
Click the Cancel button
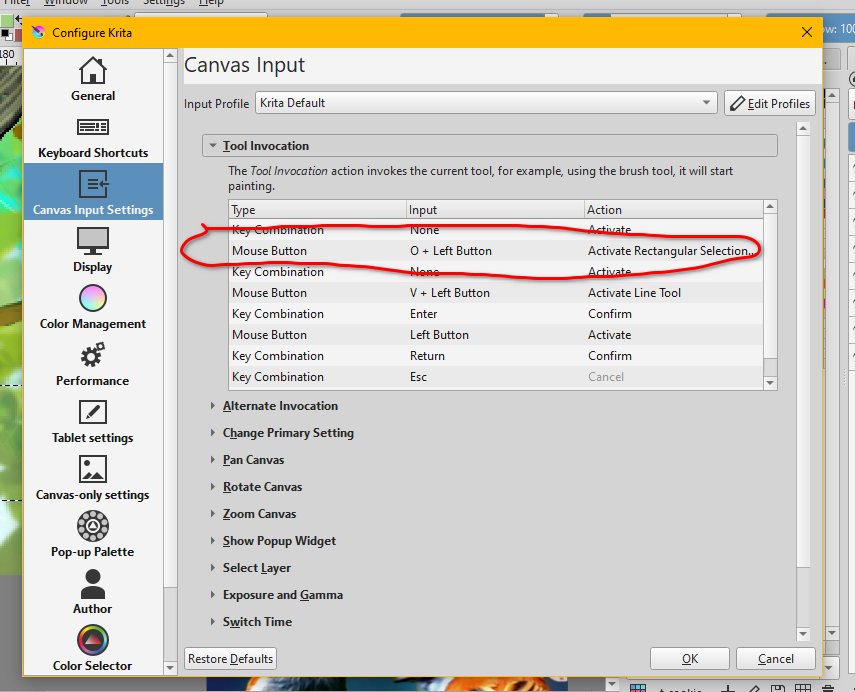point(775,659)
